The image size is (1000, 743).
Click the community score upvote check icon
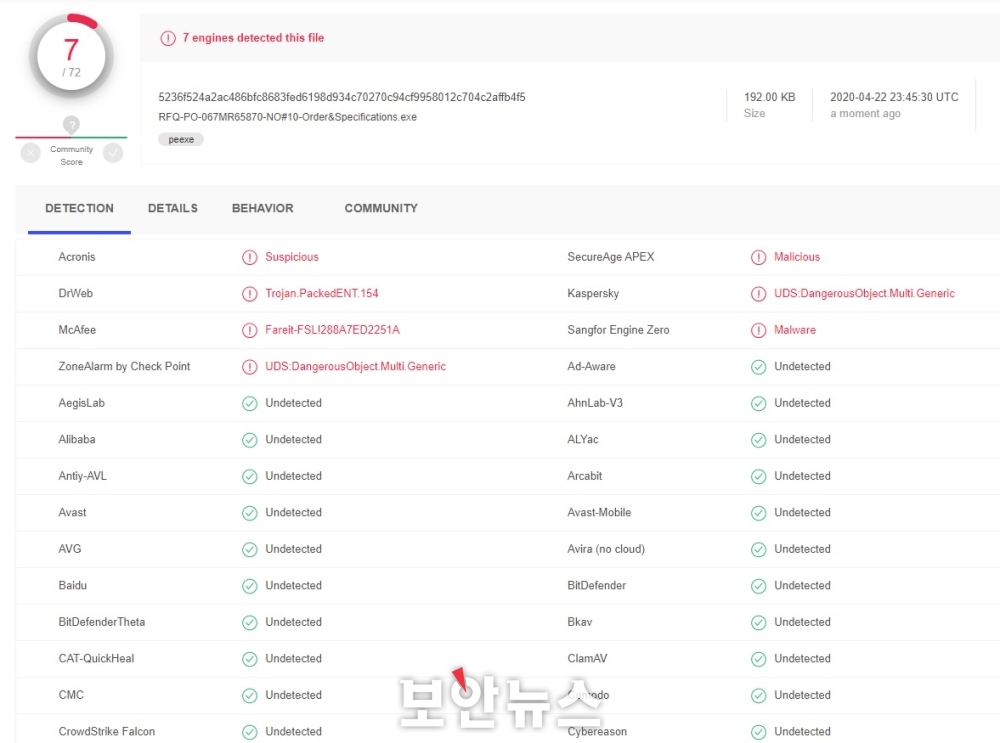click(113, 153)
